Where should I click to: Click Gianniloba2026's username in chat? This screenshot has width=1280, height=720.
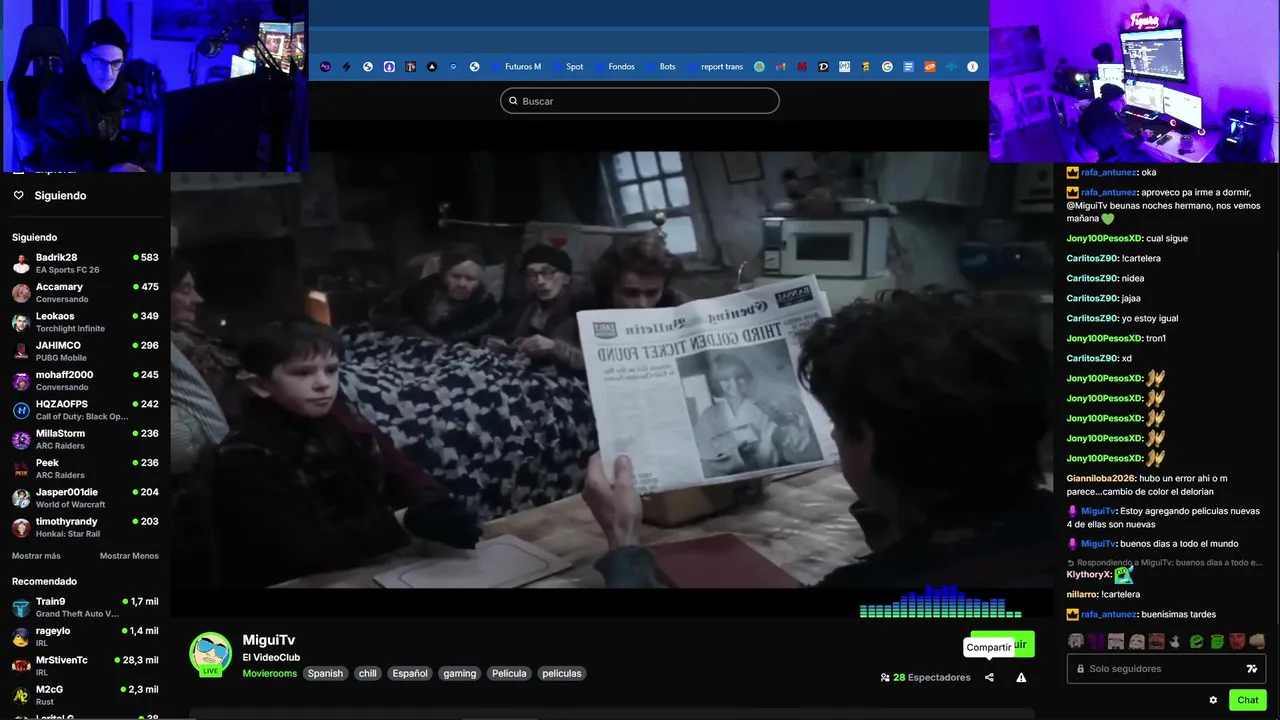pos(1100,478)
